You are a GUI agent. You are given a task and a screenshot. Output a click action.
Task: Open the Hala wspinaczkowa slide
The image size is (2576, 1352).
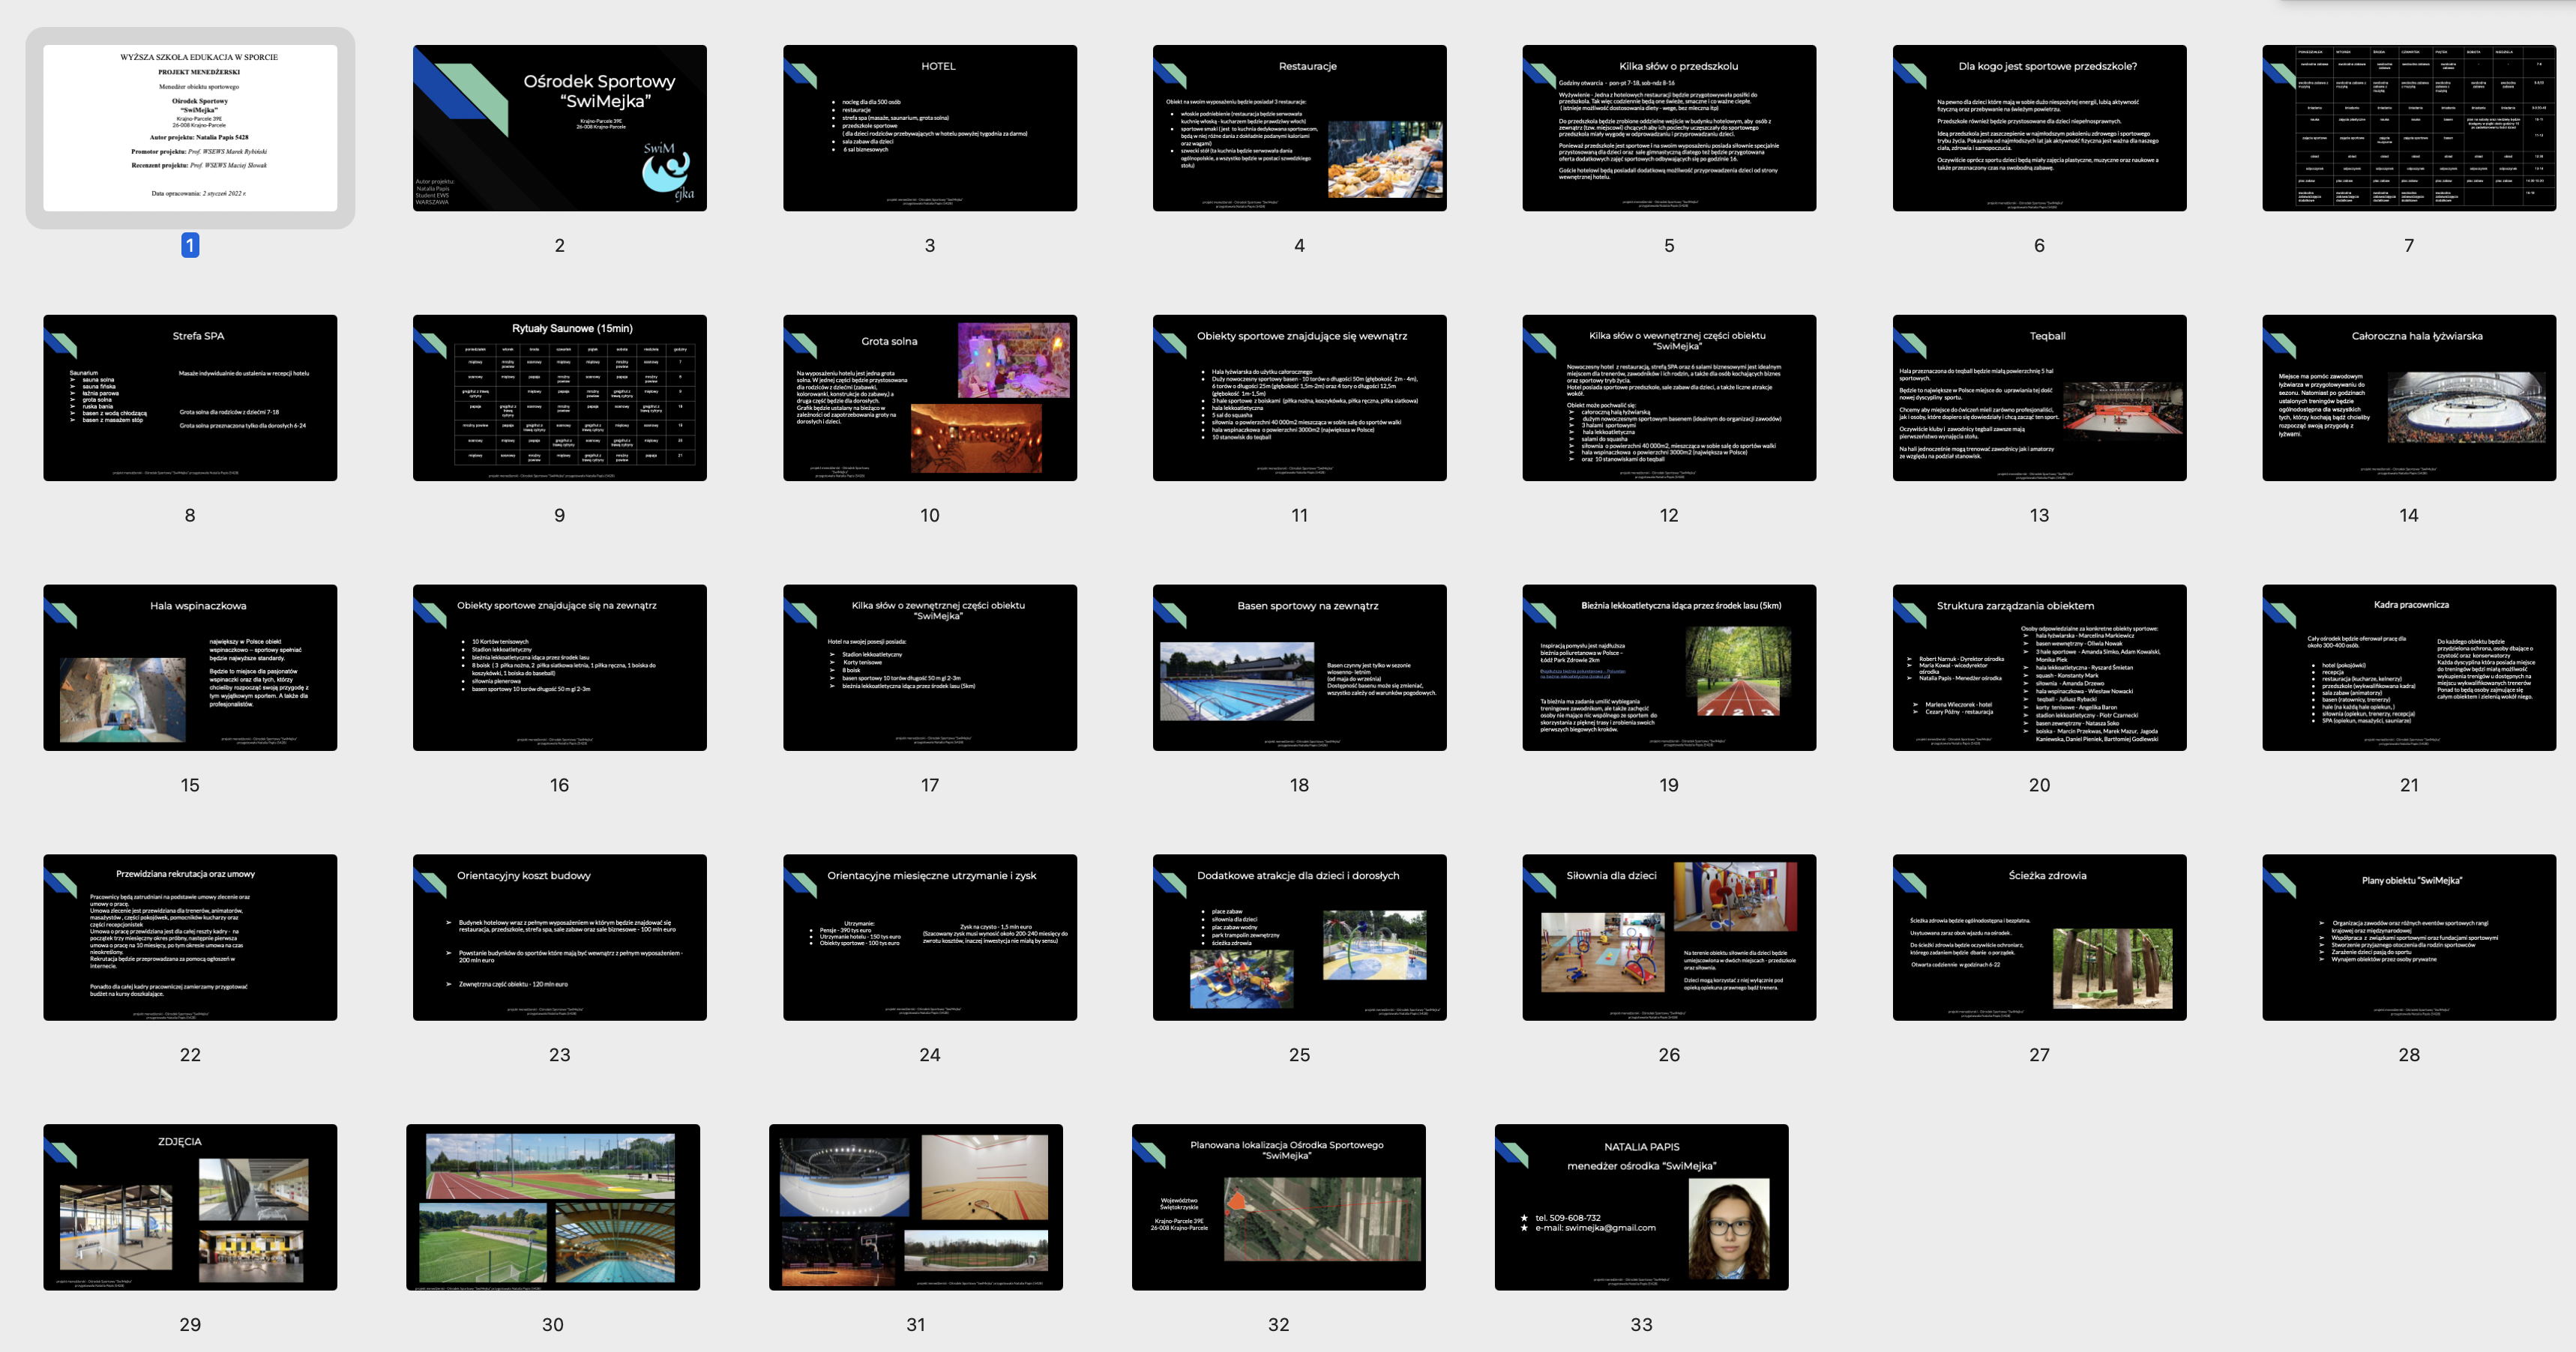190,667
